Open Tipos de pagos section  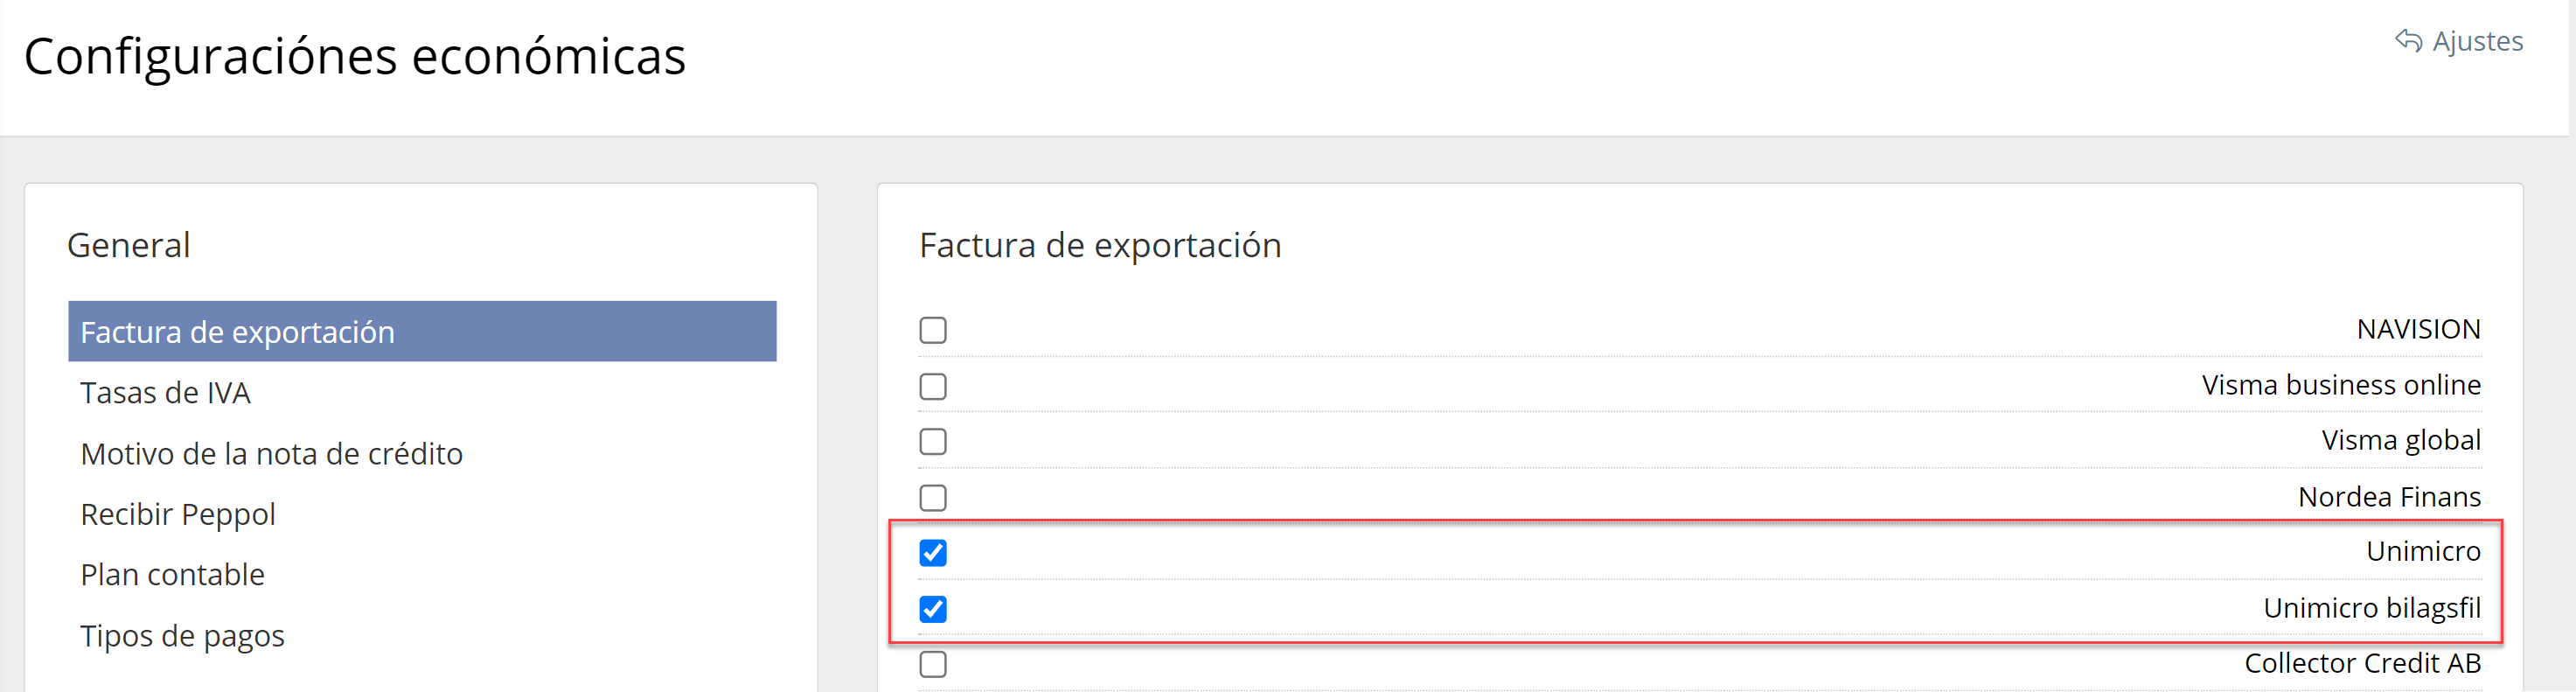pos(182,636)
